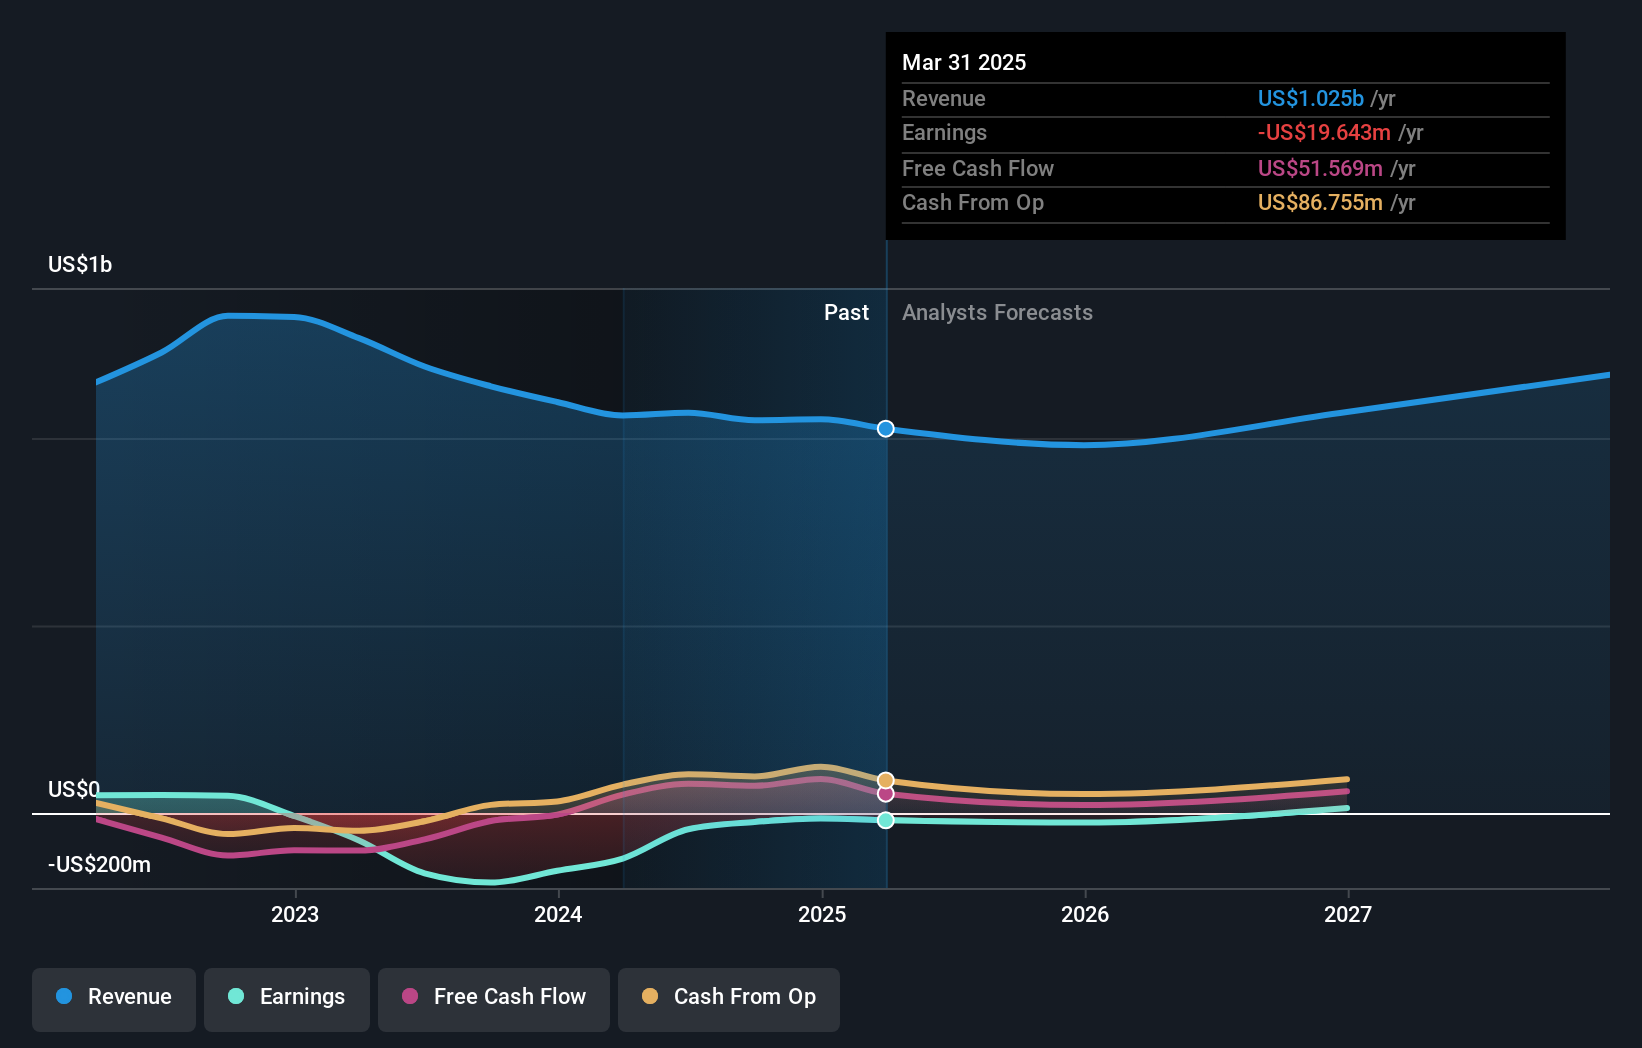Click the 2023 x-axis label

(295, 914)
